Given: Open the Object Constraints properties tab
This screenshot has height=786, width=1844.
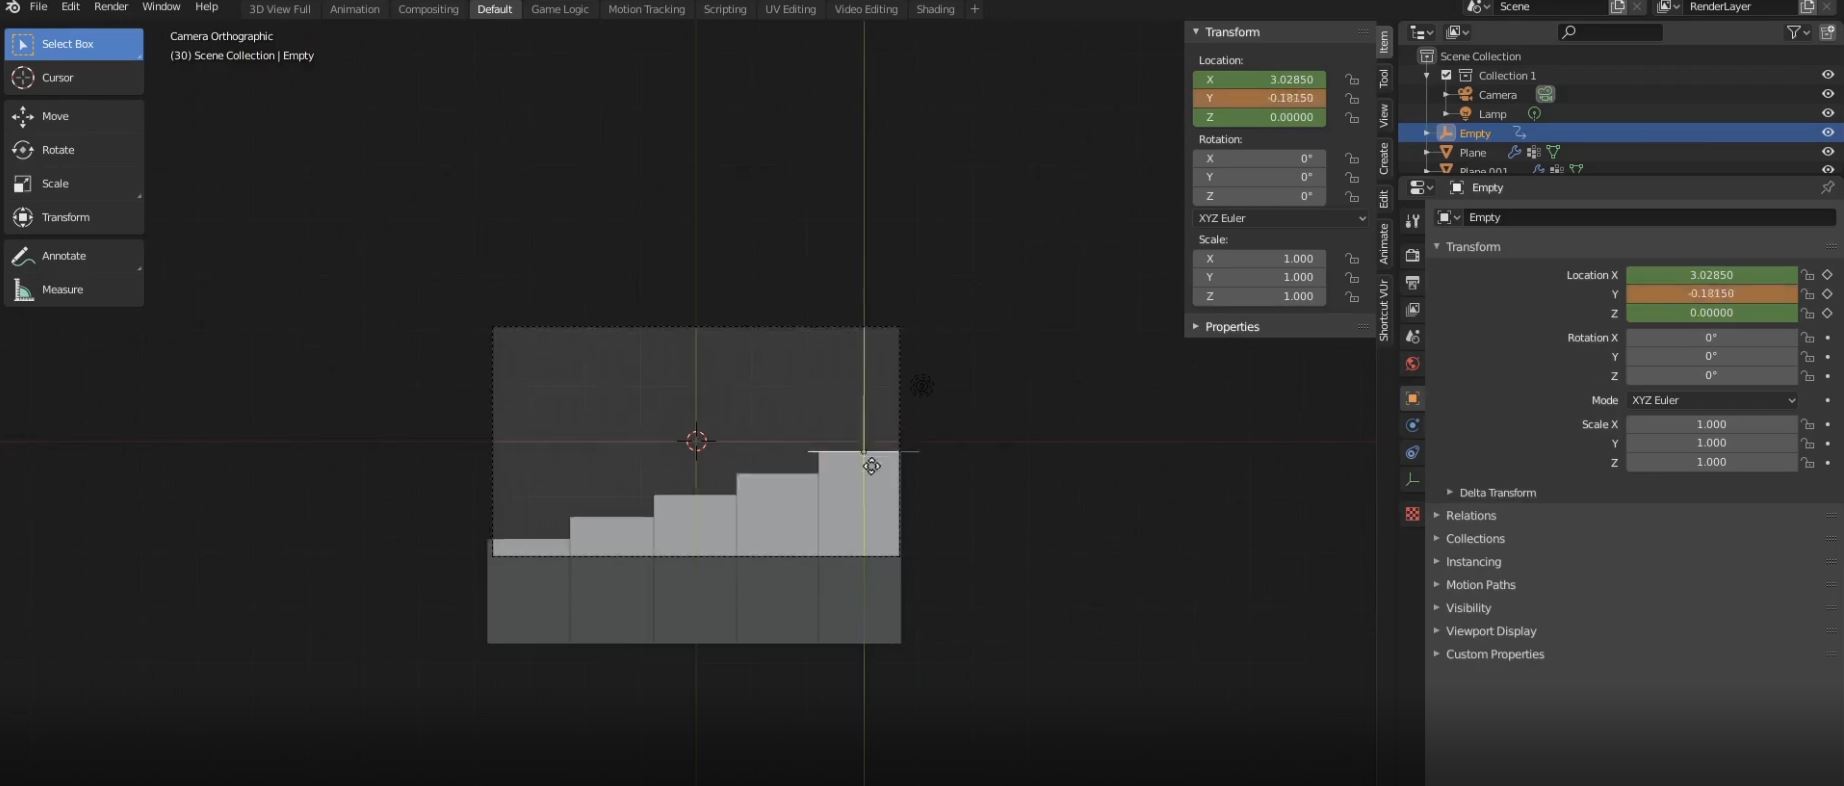Looking at the screenshot, I should tap(1412, 453).
